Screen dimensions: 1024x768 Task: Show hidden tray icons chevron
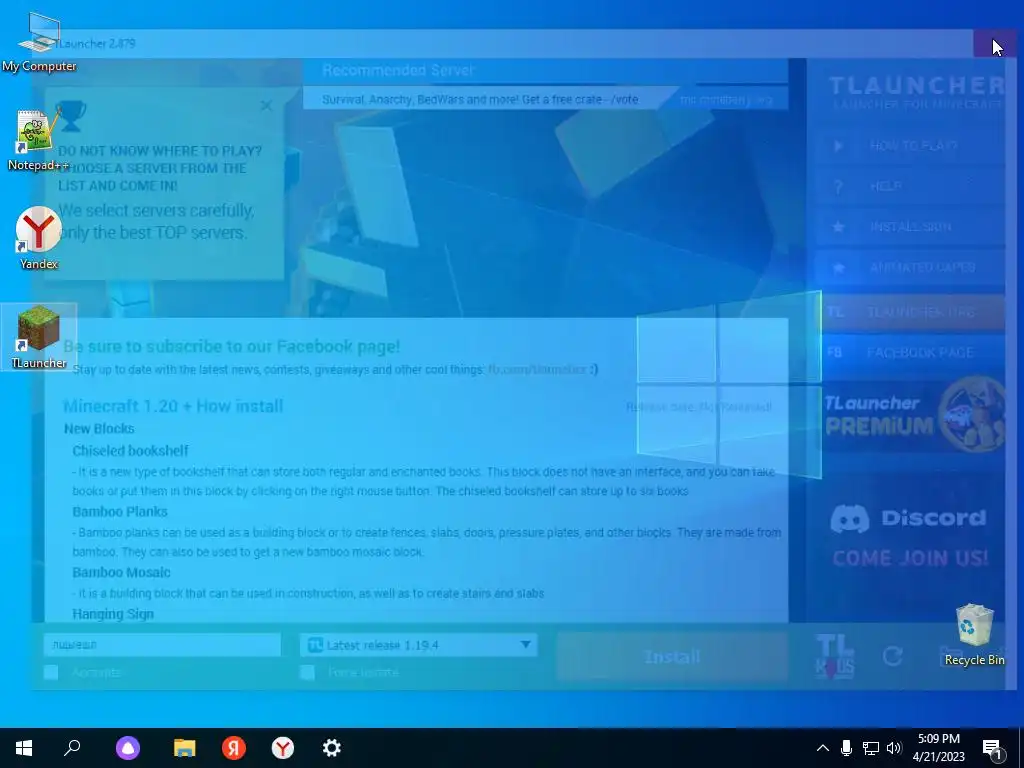(x=823, y=748)
